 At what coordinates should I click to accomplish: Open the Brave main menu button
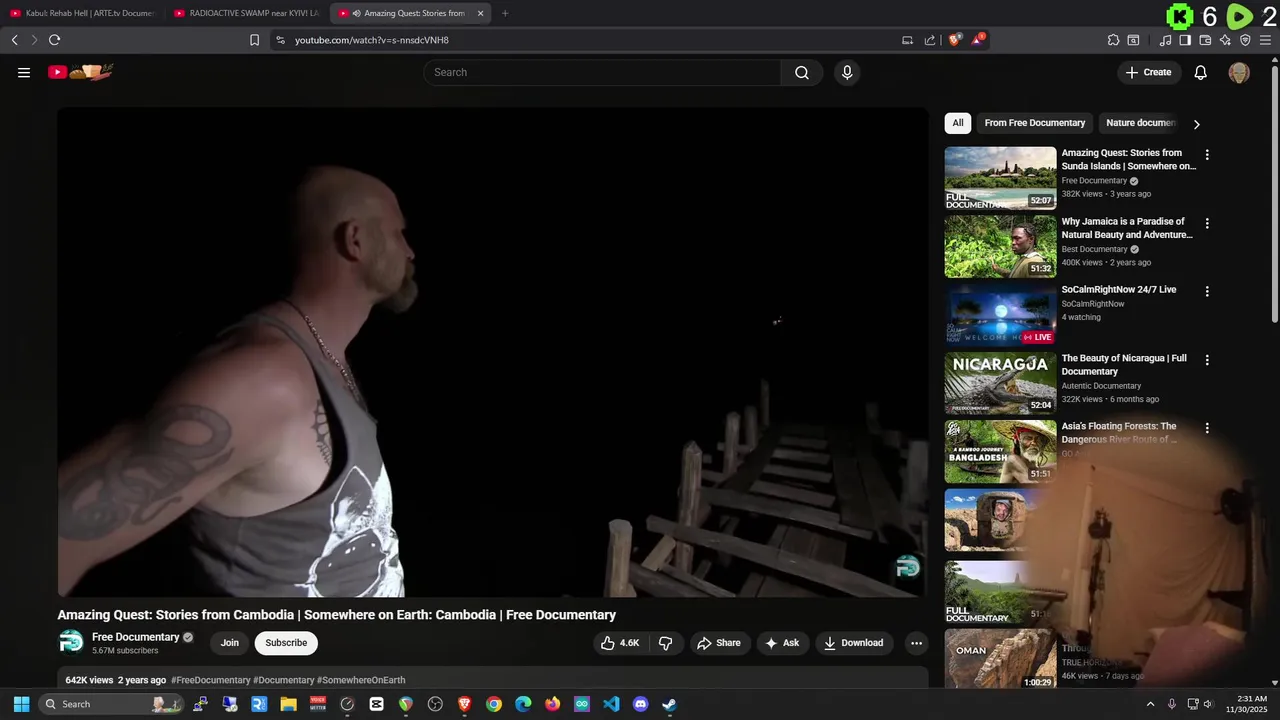click(x=1264, y=40)
